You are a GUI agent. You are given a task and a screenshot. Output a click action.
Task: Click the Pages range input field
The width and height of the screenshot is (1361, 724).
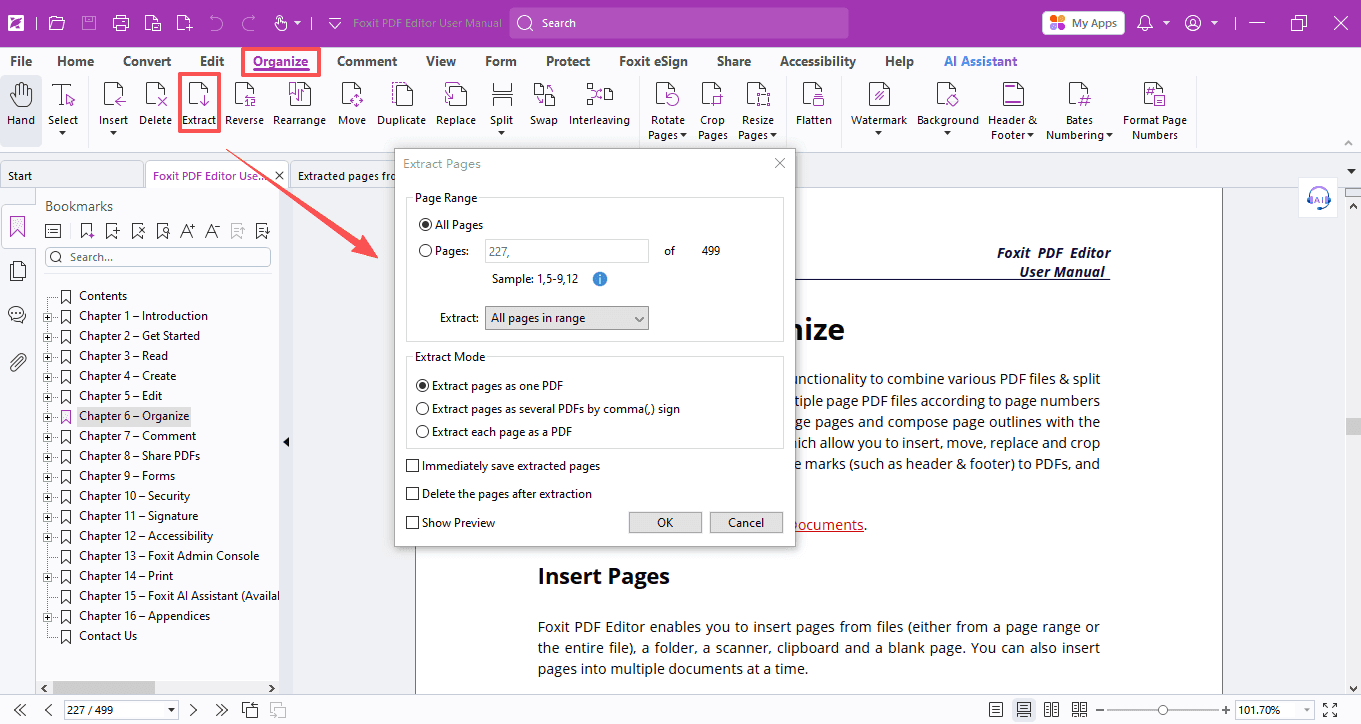coord(567,251)
